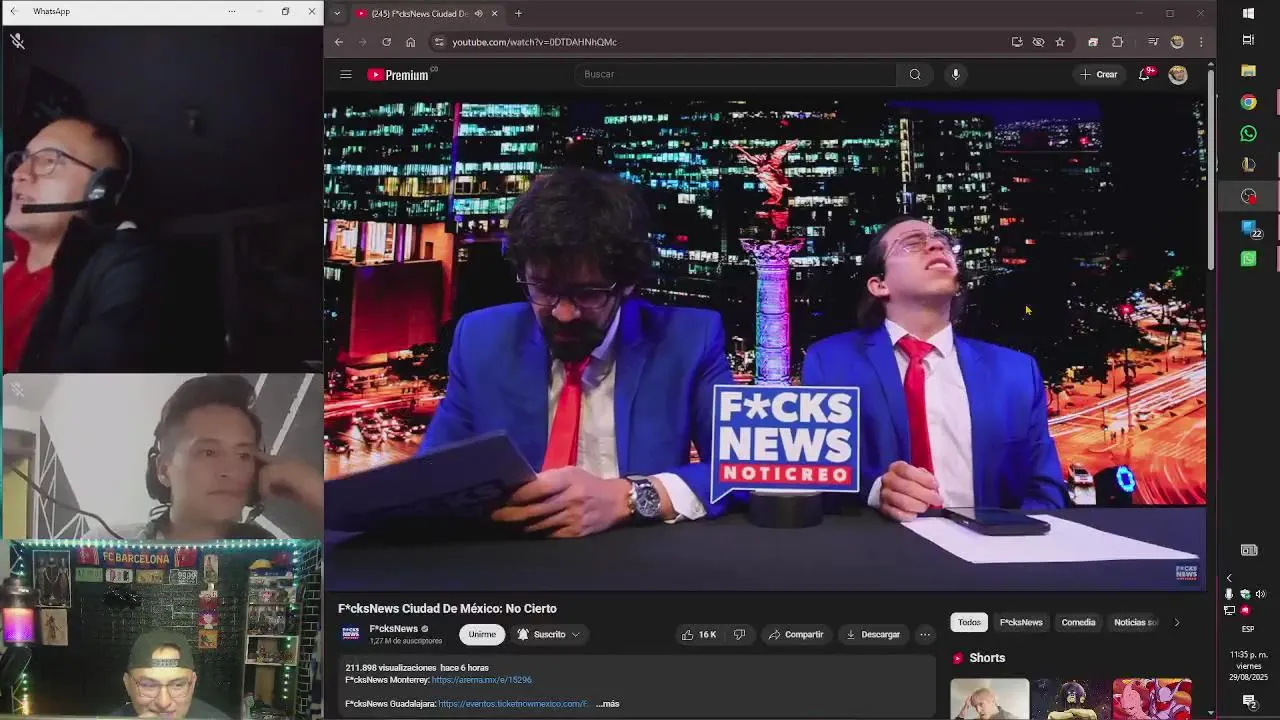Select the Comedia filter chip
Viewport: 1280px width, 720px height.
(x=1078, y=622)
